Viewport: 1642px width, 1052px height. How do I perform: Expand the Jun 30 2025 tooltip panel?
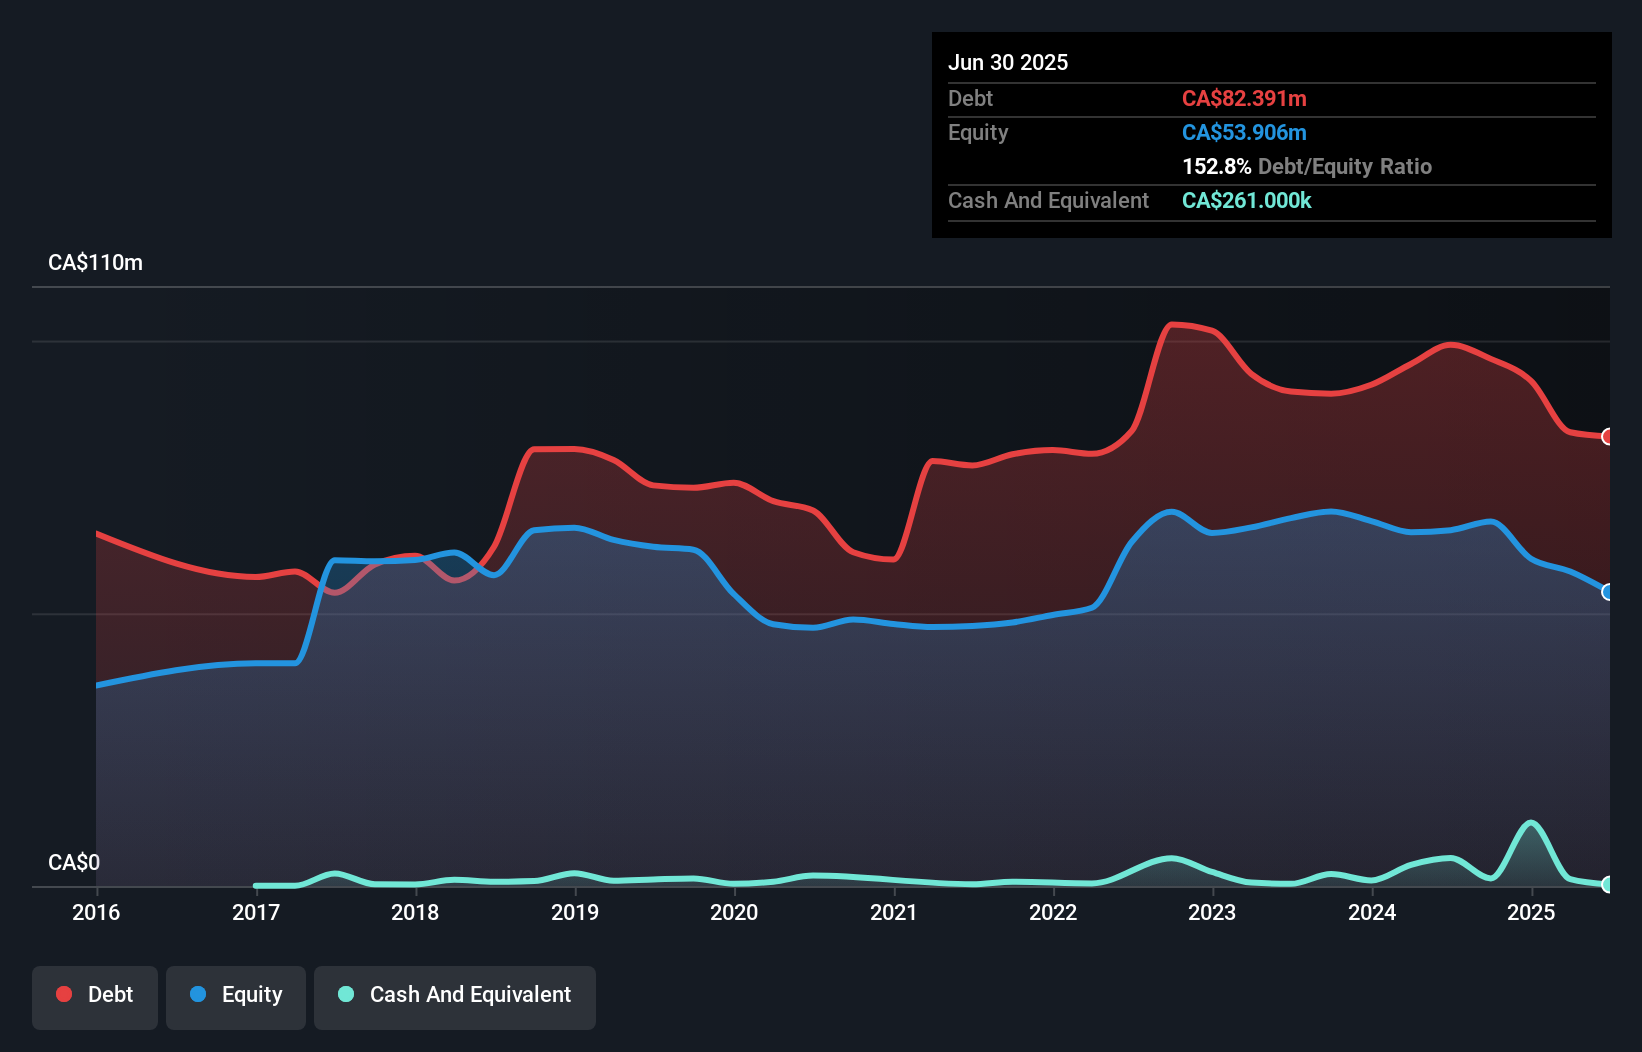1008,62
